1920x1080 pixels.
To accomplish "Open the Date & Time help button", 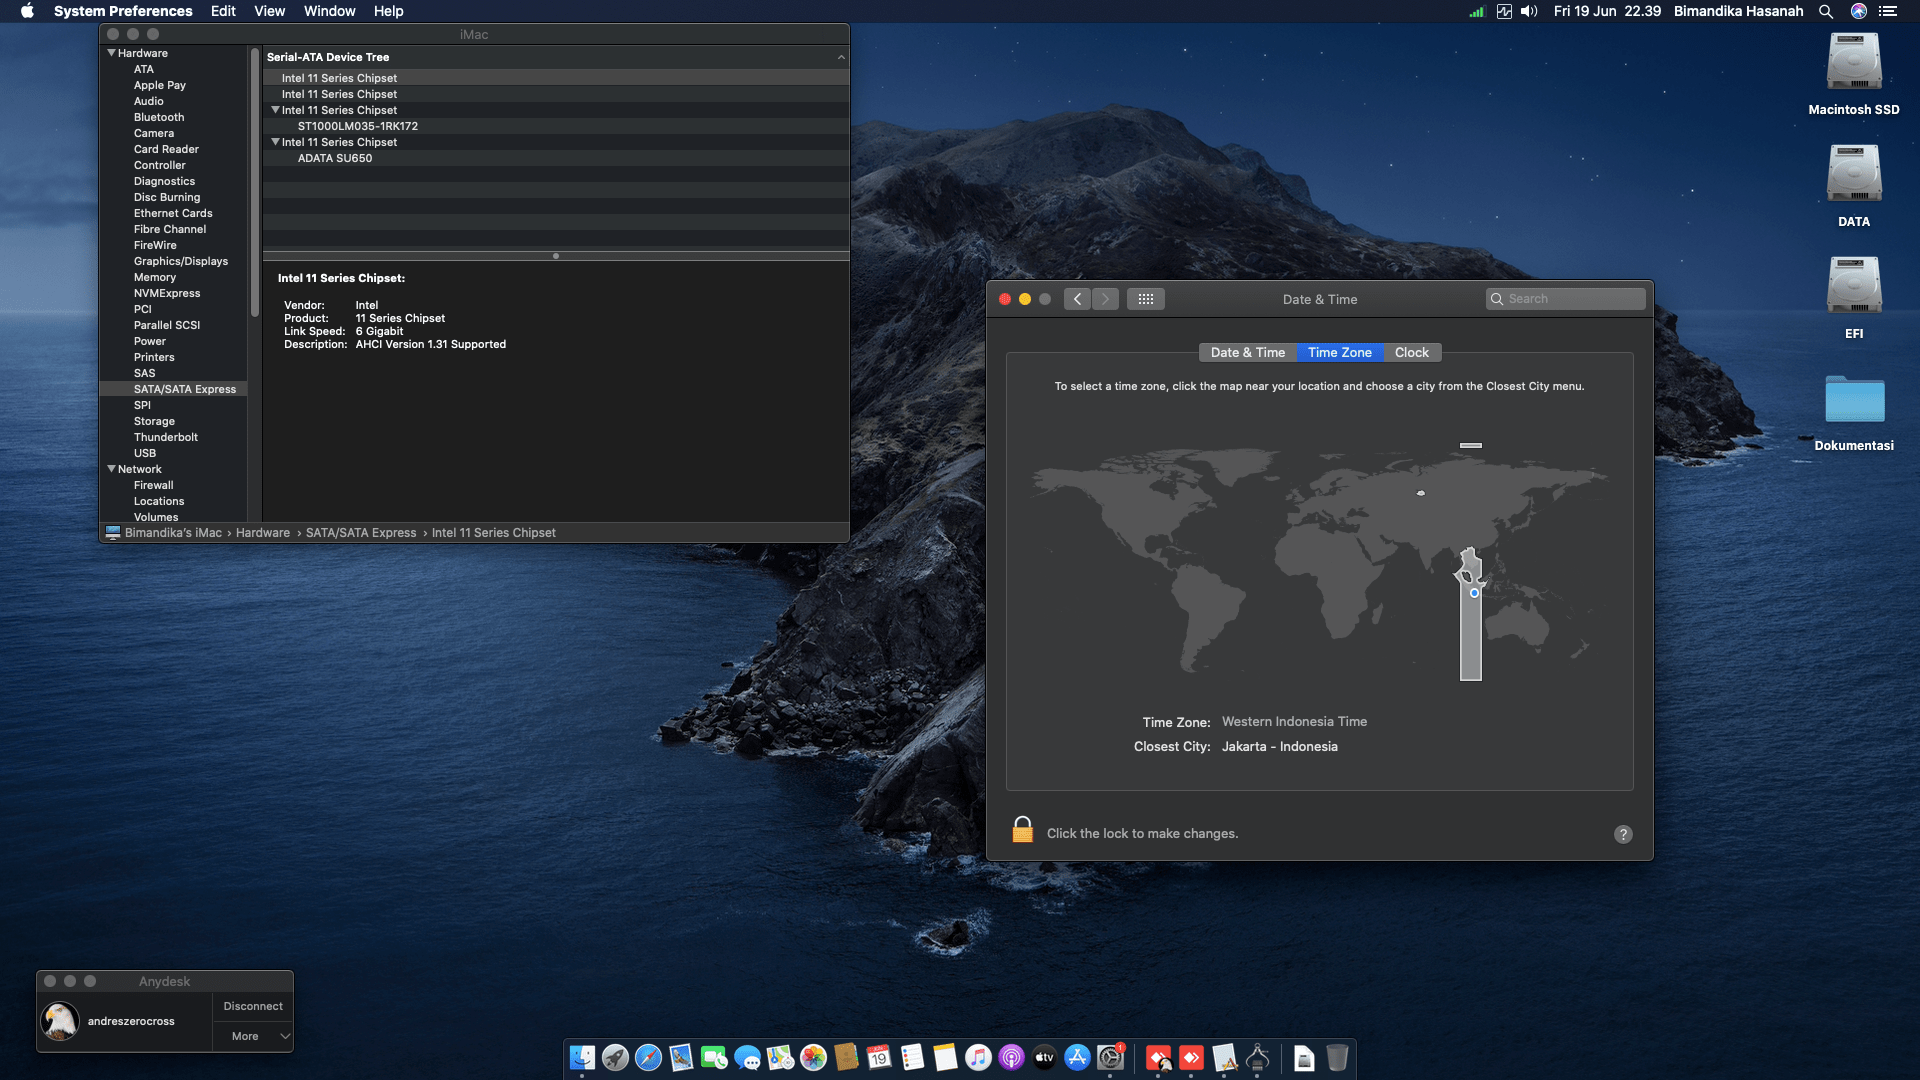I will click(x=1623, y=834).
